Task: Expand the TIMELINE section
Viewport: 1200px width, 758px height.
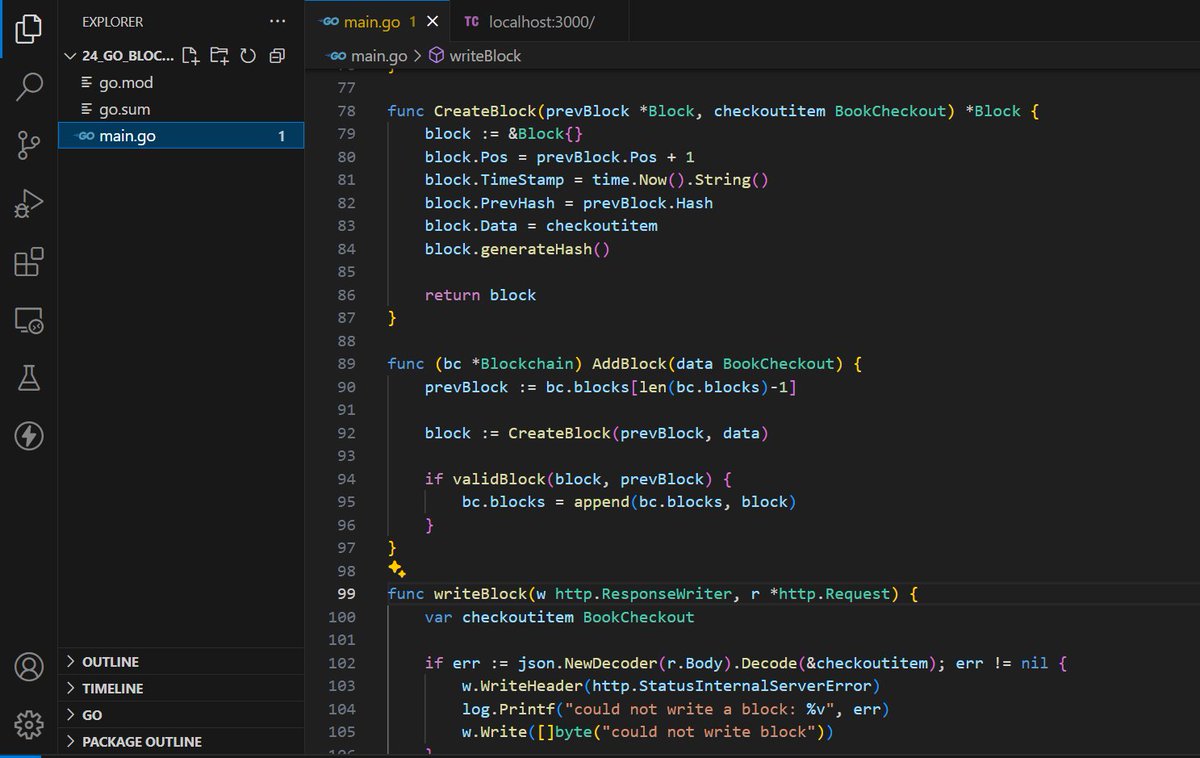Action: pyautogui.click(x=181, y=688)
